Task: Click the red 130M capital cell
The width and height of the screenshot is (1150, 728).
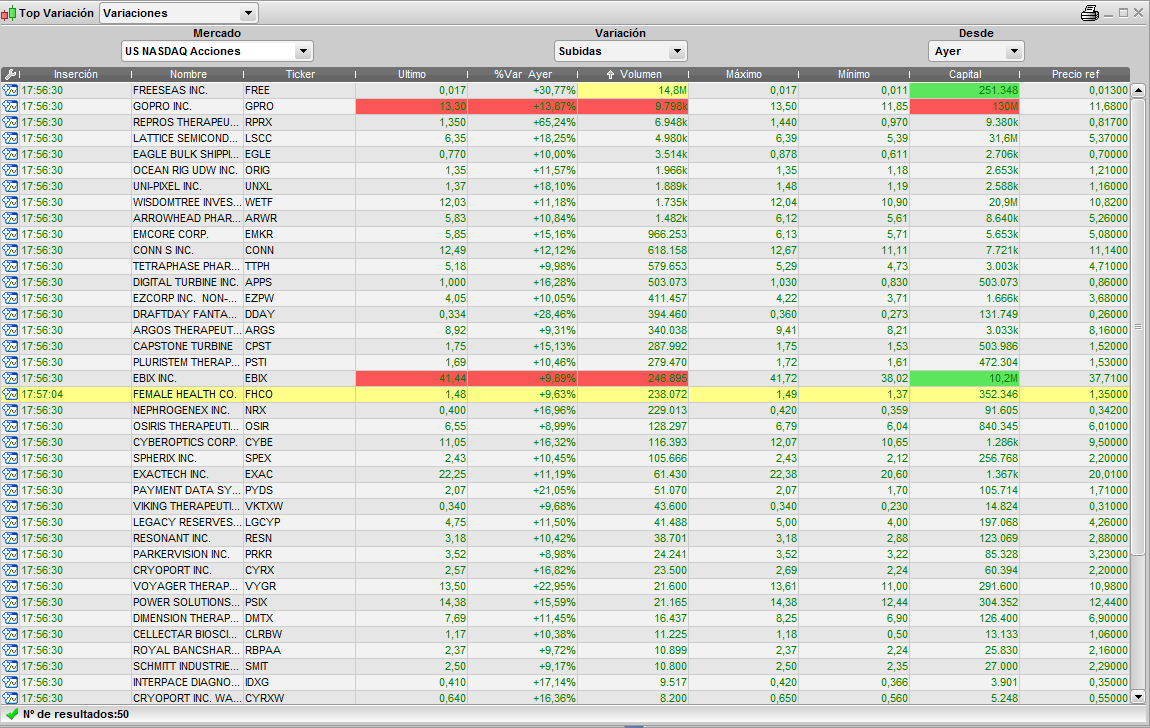Action: (x=964, y=106)
